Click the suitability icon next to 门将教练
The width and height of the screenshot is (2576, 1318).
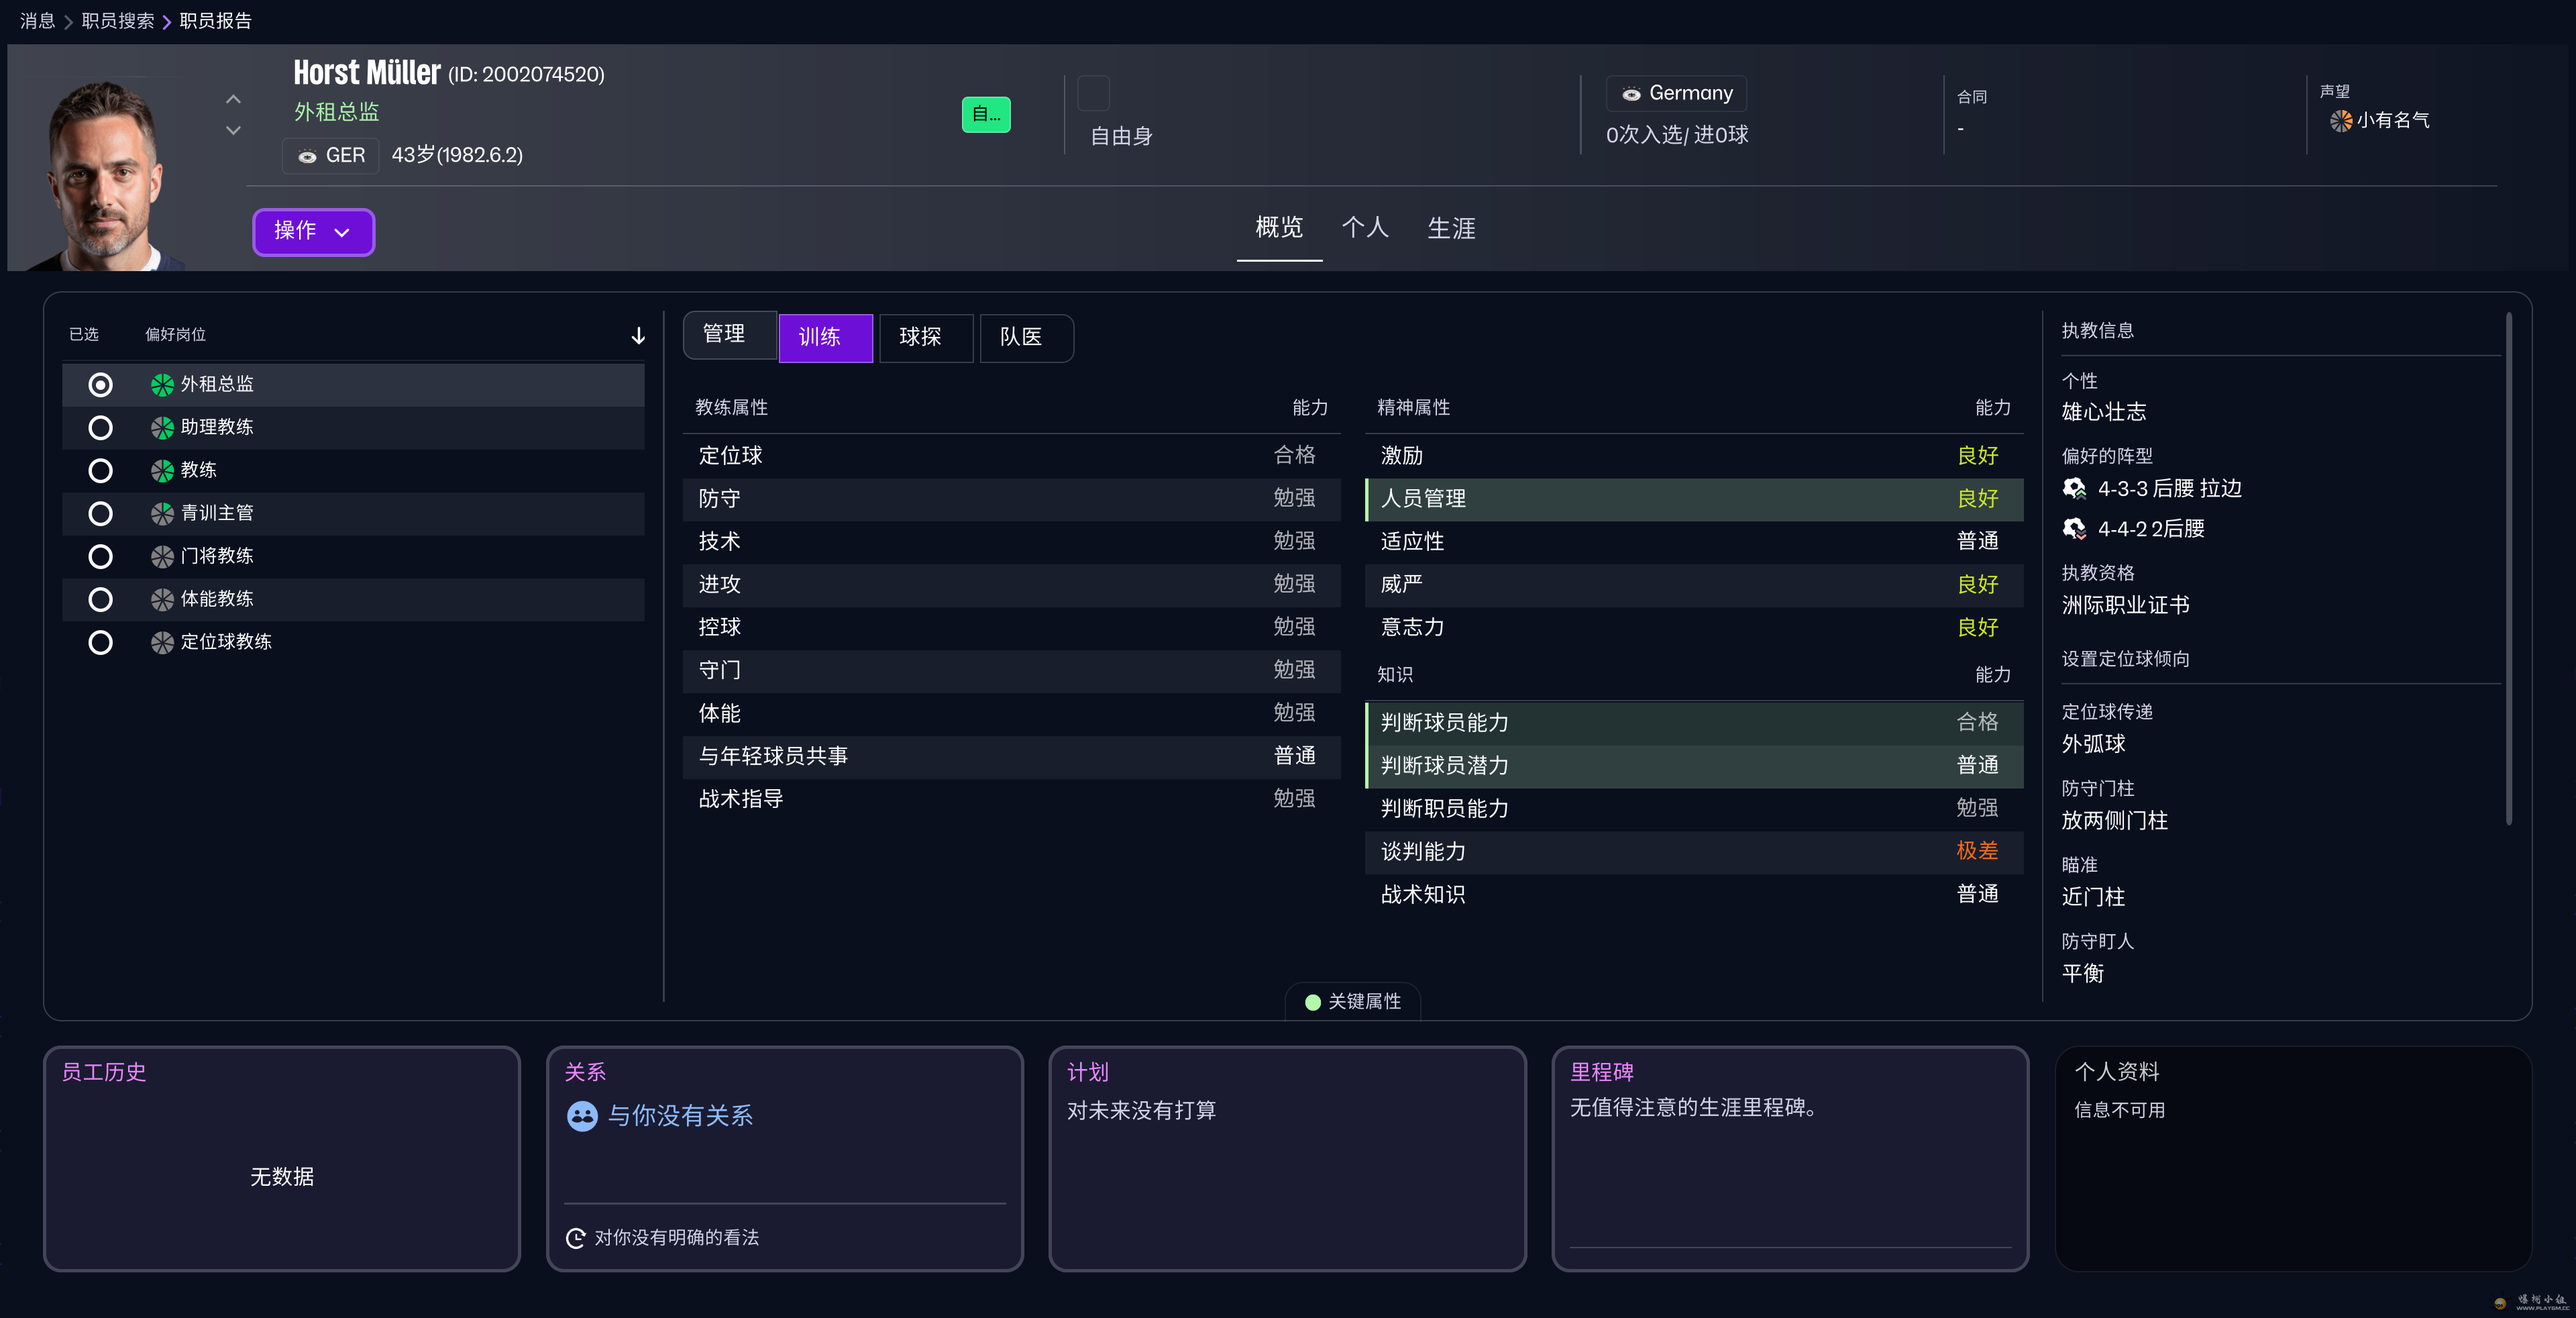pyautogui.click(x=162, y=556)
